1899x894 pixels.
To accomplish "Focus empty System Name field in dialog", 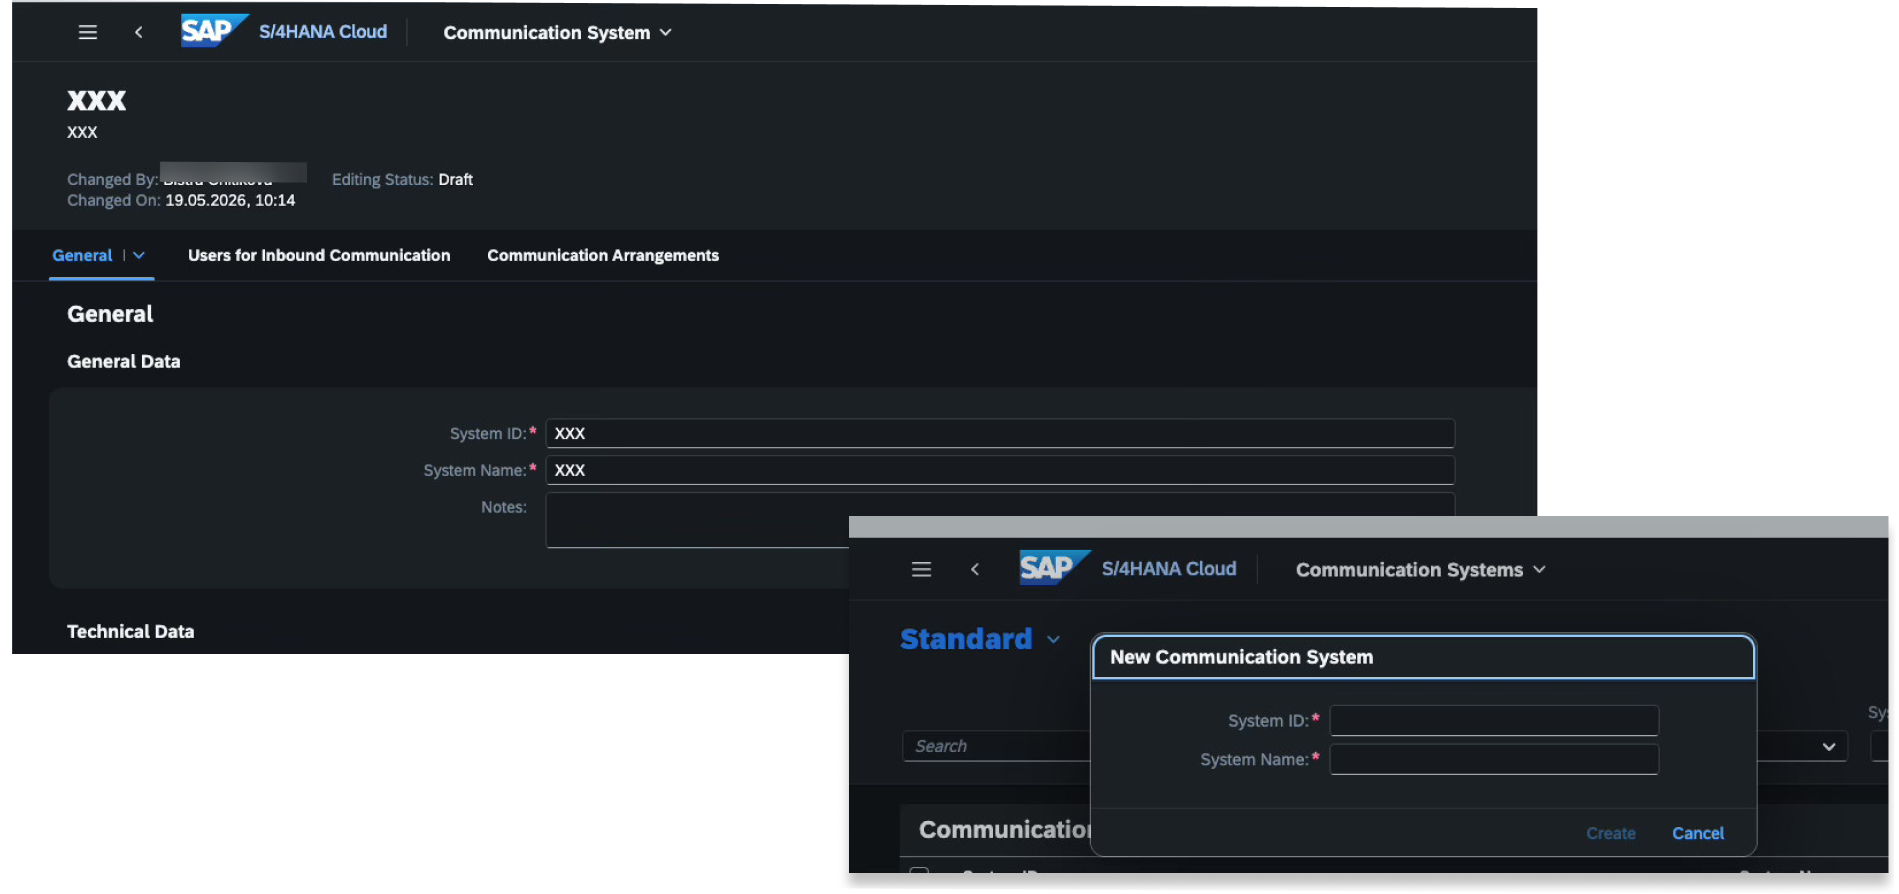I will click(1494, 759).
